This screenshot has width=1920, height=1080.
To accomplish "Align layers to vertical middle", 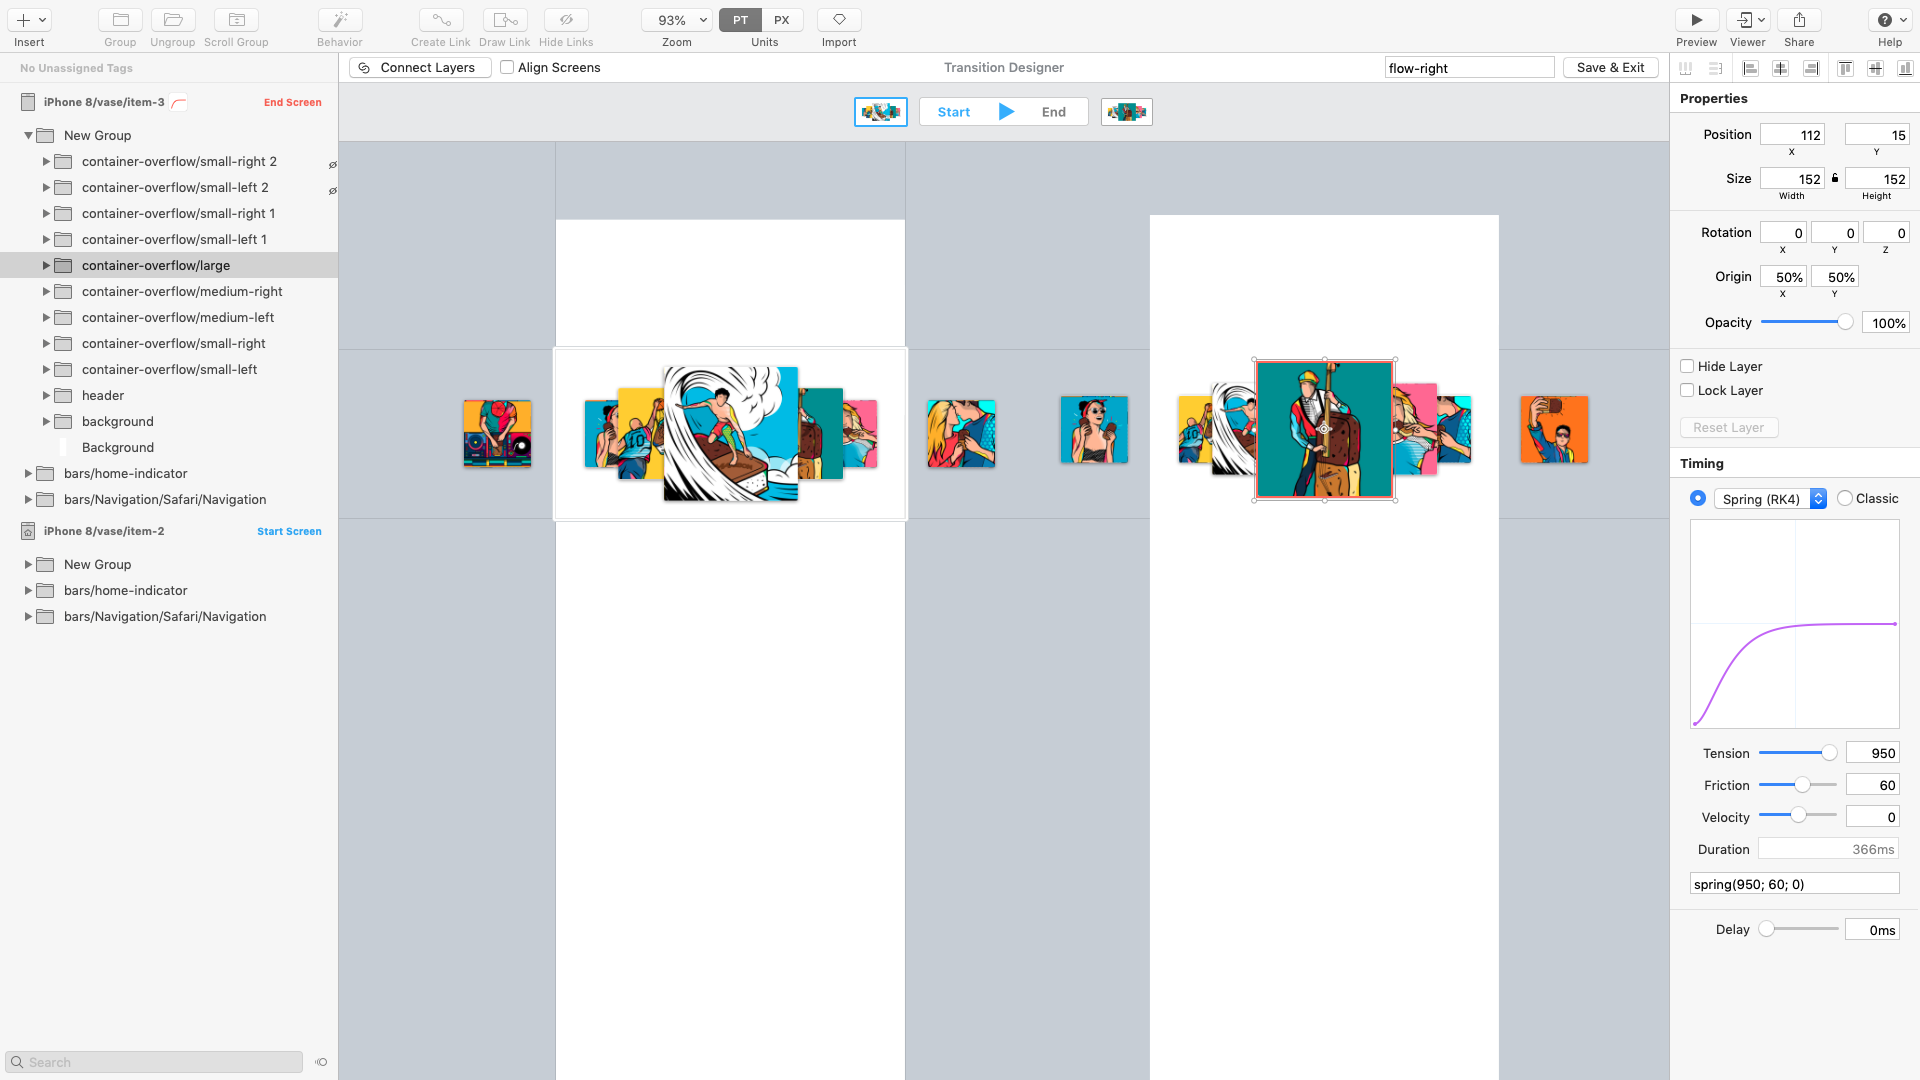I will point(1876,68).
